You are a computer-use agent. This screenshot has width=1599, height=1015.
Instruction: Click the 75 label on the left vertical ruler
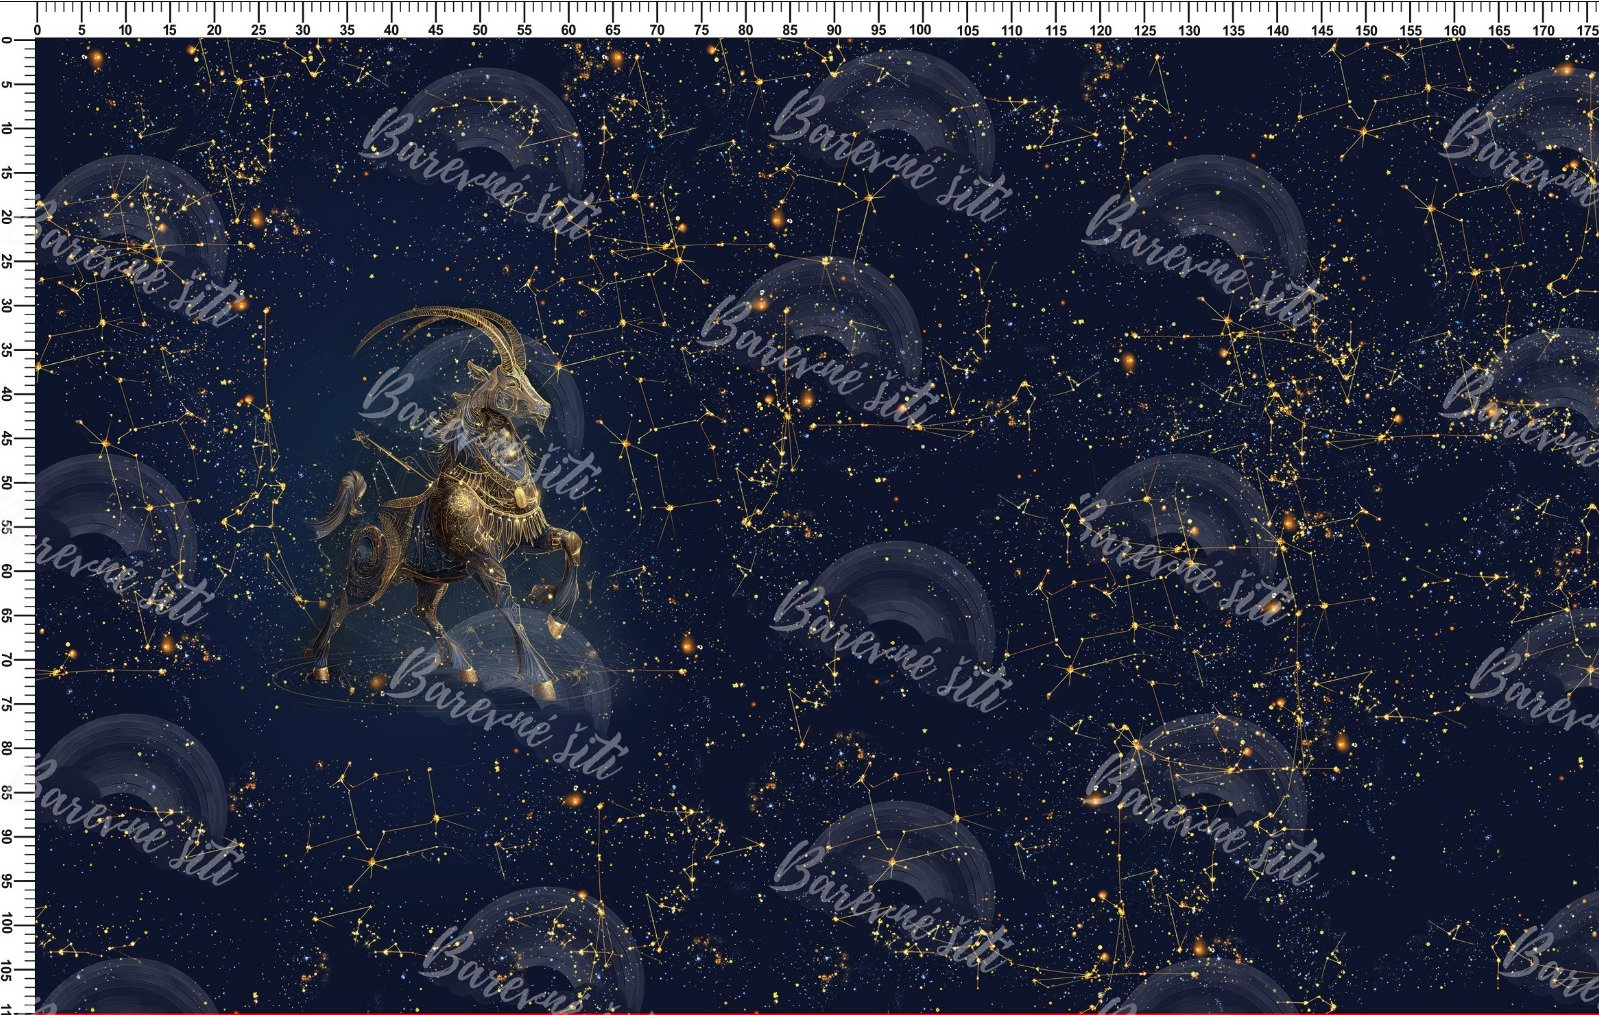pyautogui.click(x=8, y=704)
